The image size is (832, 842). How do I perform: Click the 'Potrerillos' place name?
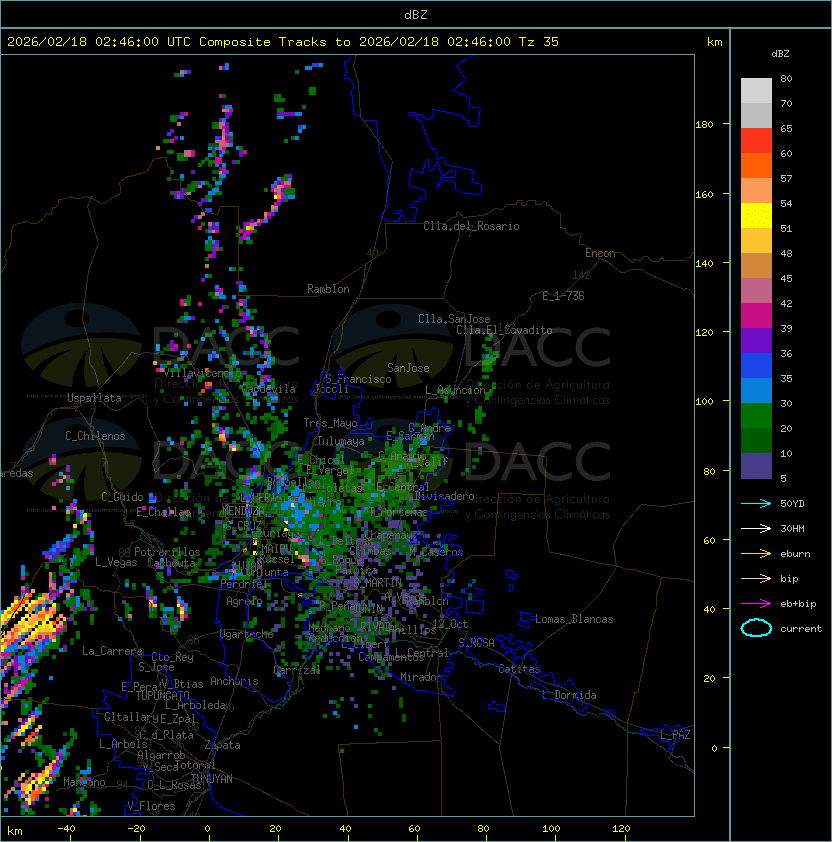point(167,552)
